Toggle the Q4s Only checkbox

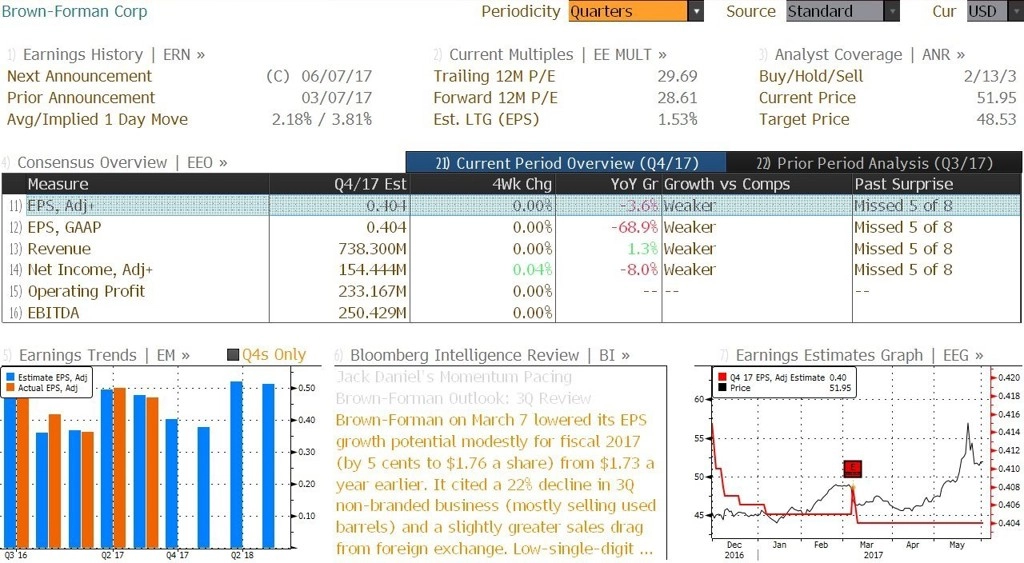point(232,355)
